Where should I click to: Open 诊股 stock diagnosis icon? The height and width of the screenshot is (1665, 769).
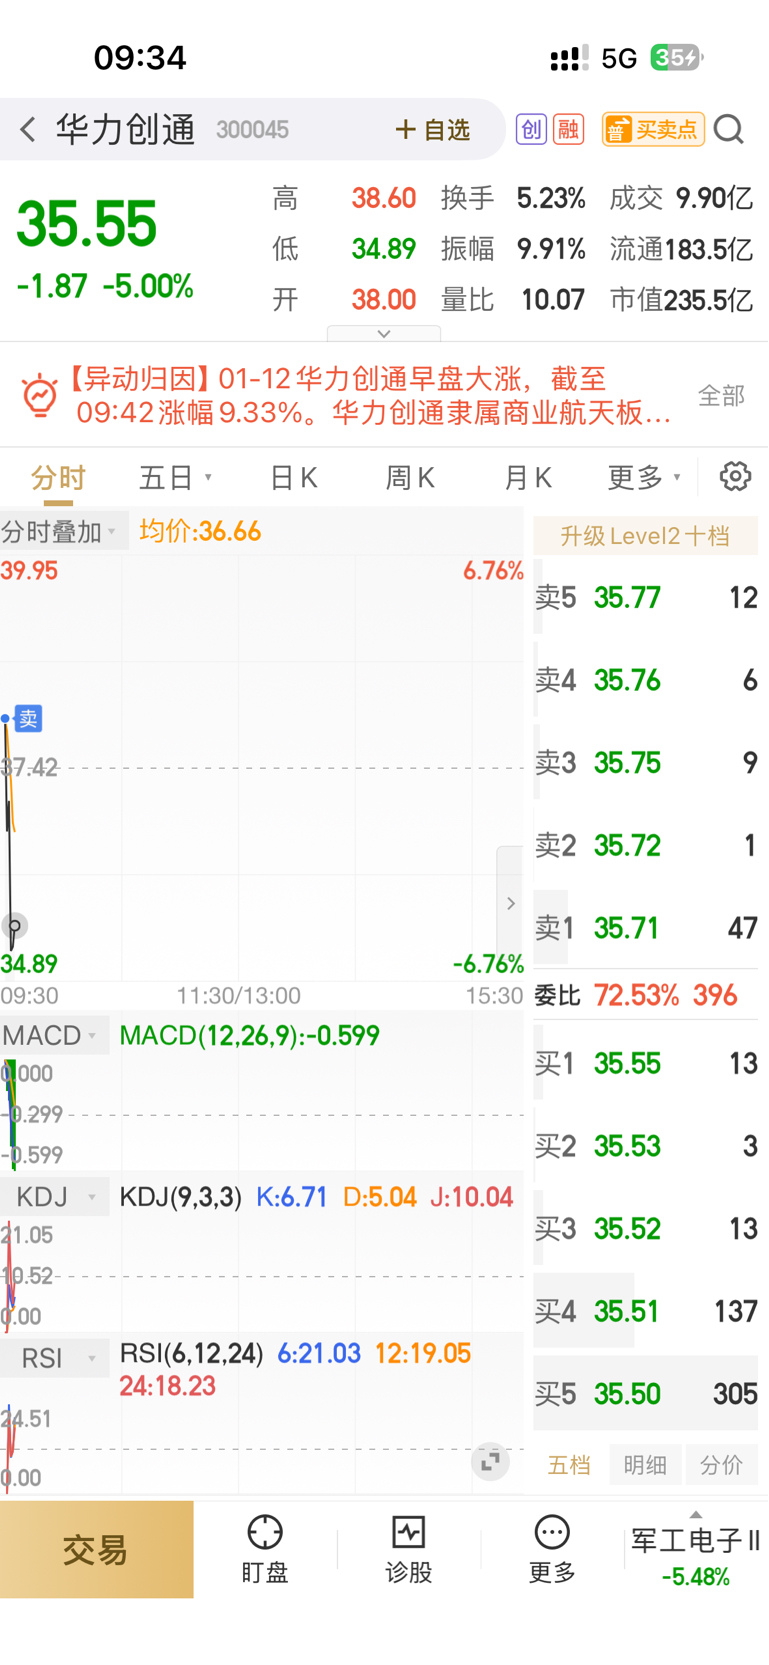[408, 1549]
